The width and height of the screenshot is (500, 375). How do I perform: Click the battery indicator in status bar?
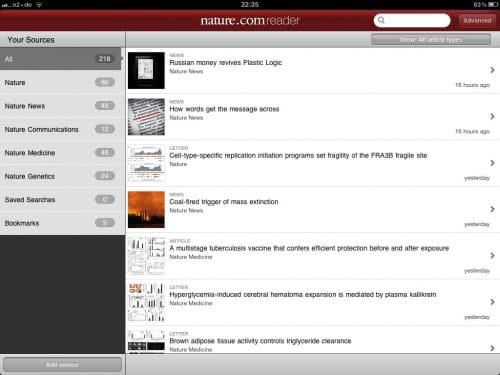click(x=493, y=4)
